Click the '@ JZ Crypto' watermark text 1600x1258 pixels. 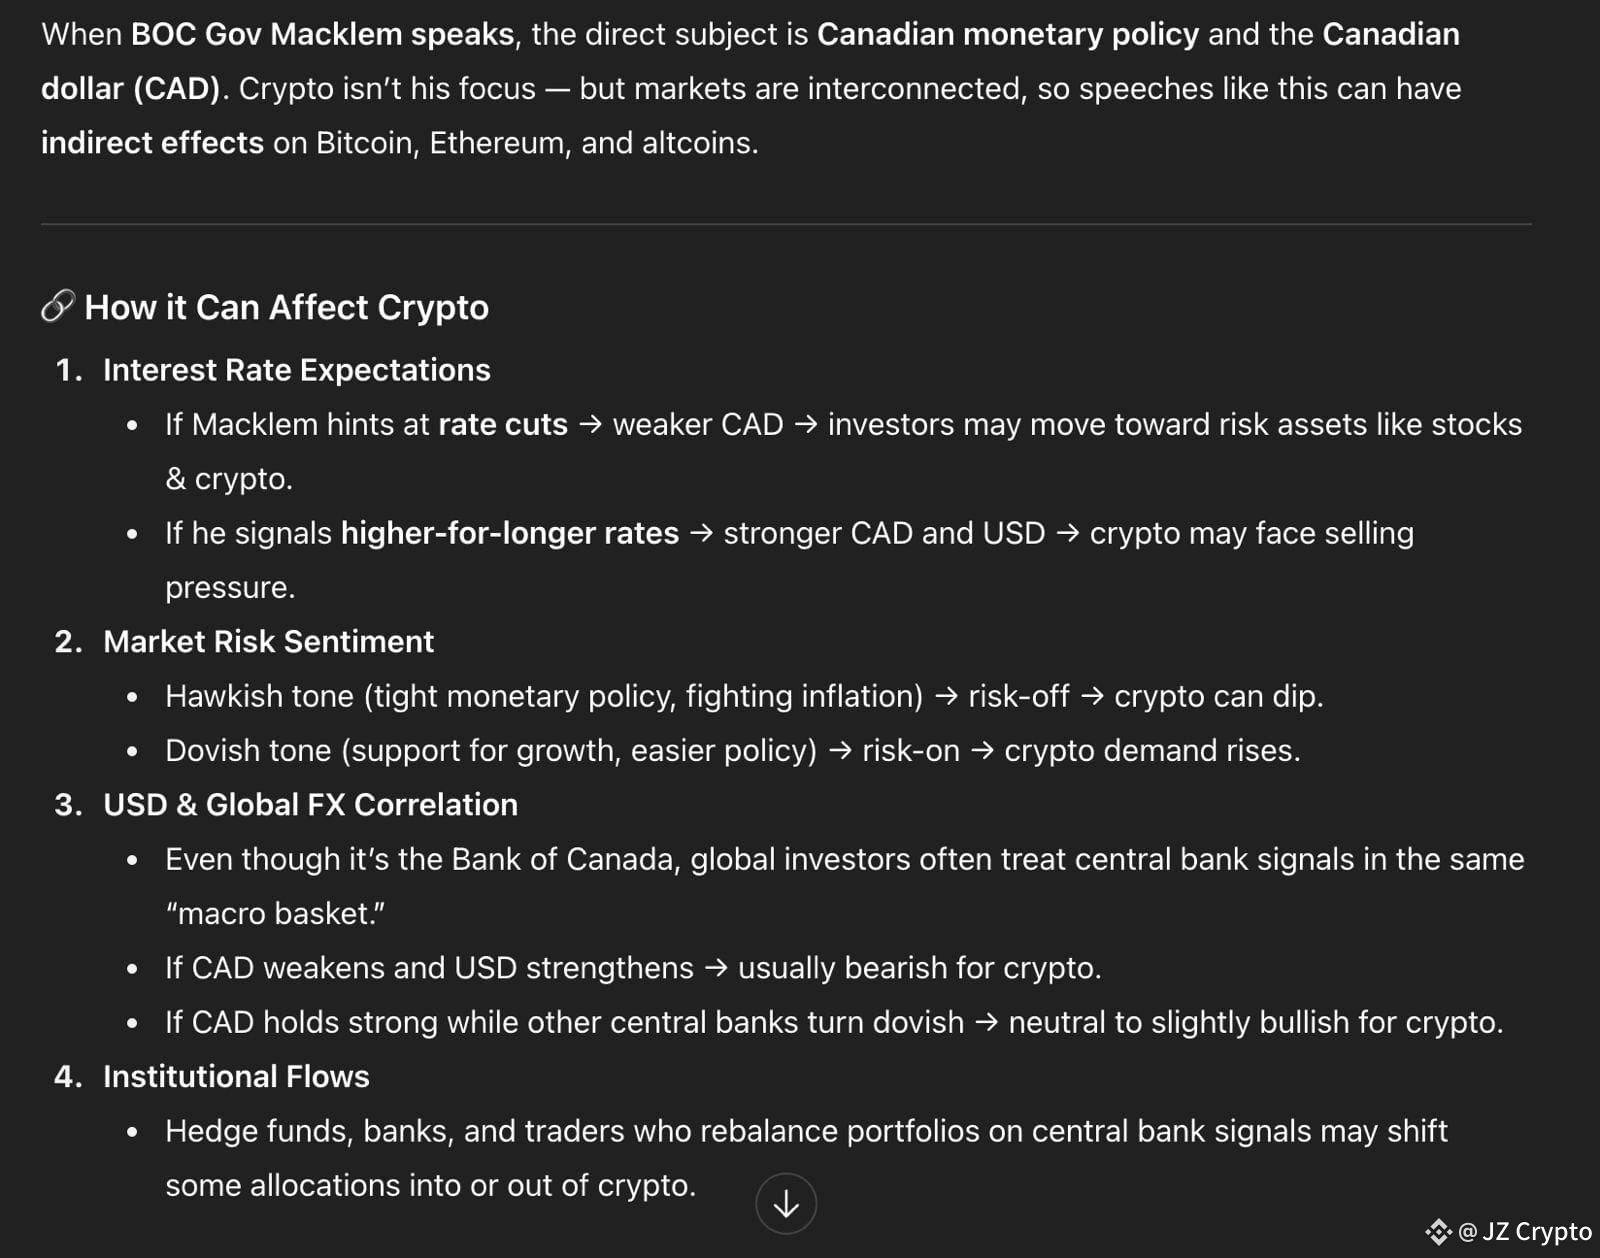[x=1525, y=1231]
